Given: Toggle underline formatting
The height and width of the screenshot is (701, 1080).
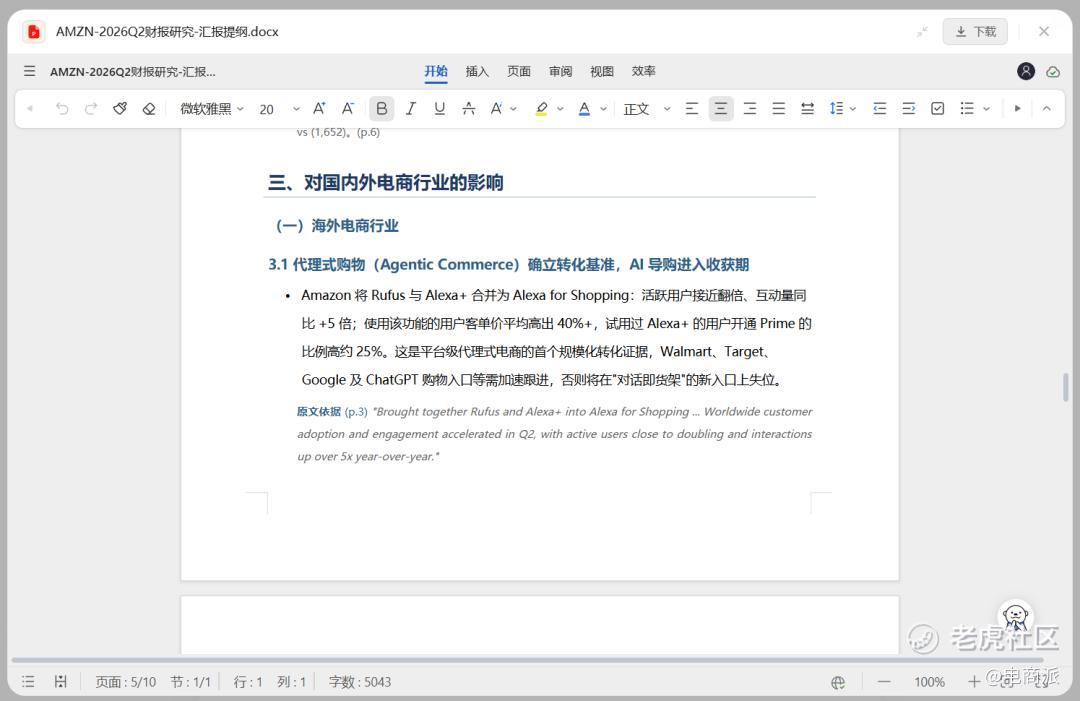Looking at the screenshot, I should (x=439, y=108).
